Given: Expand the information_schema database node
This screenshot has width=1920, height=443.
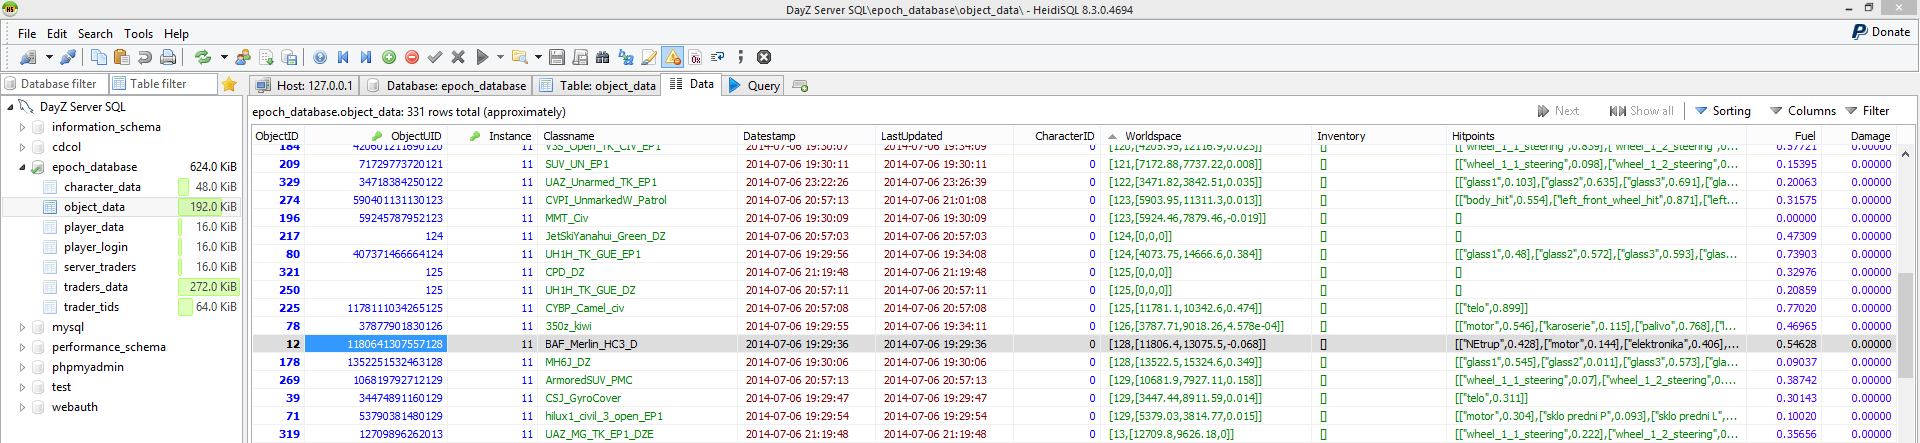Looking at the screenshot, I should pos(22,127).
